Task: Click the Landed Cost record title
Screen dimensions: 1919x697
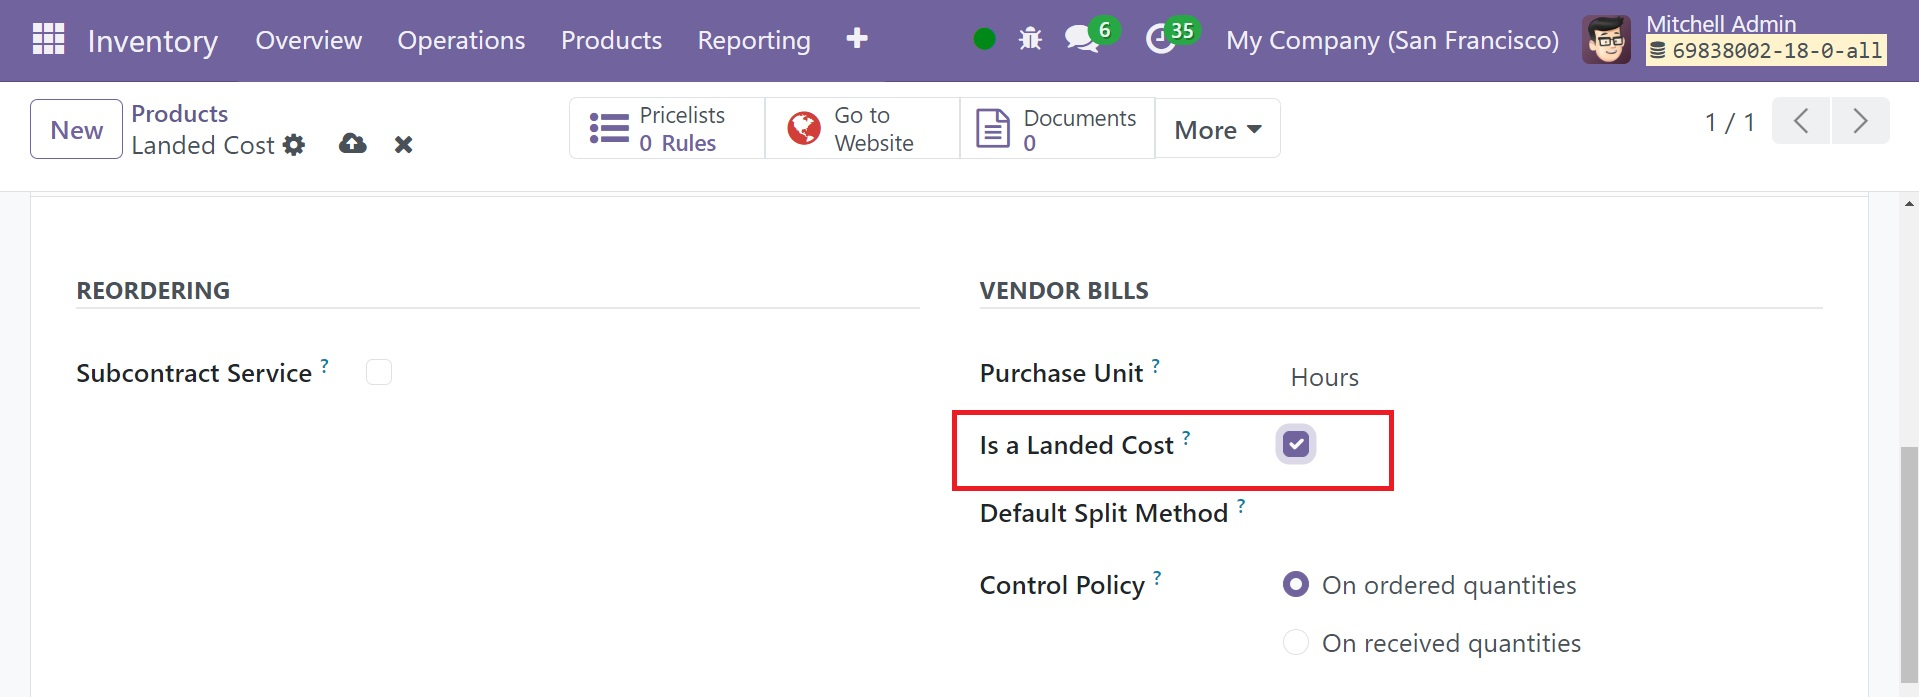Action: [x=203, y=145]
